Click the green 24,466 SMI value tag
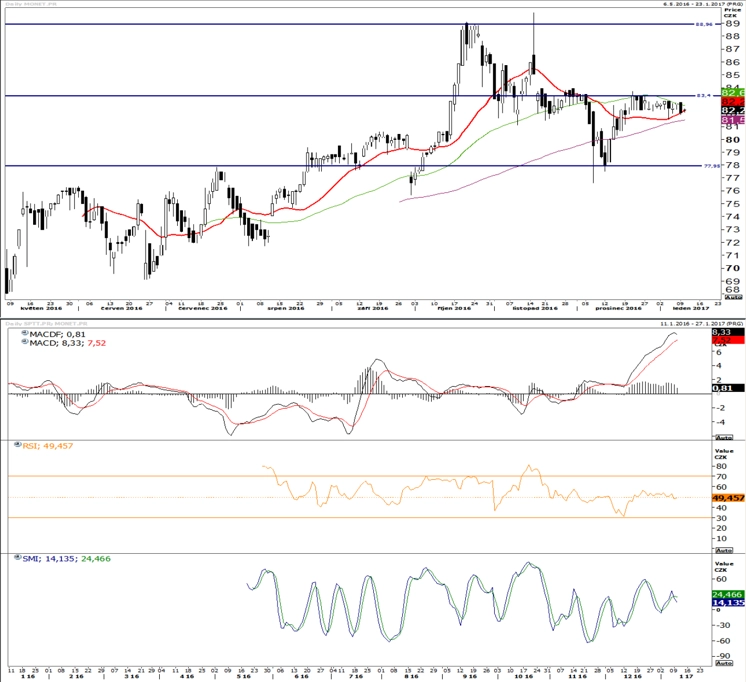This screenshot has width=746, height=682. click(x=728, y=594)
